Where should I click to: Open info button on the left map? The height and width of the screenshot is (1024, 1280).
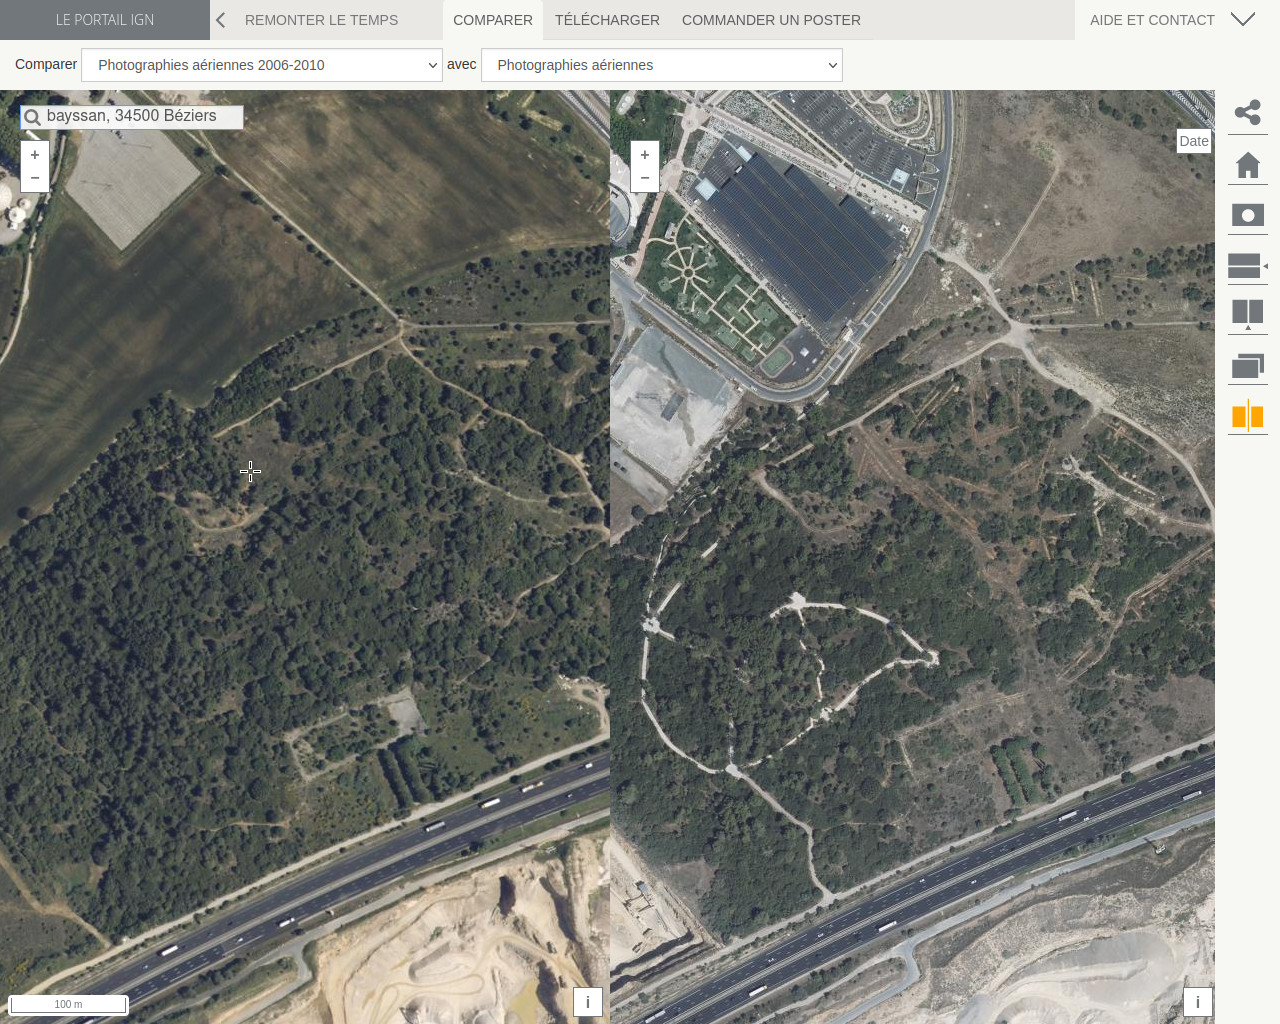[x=588, y=1002]
